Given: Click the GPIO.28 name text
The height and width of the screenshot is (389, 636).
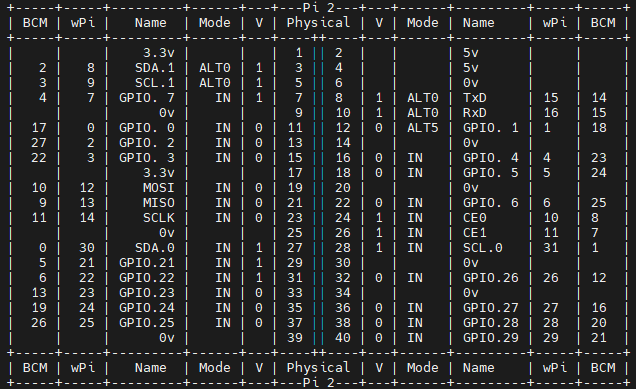Looking at the screenshot, I should [490, 323].
